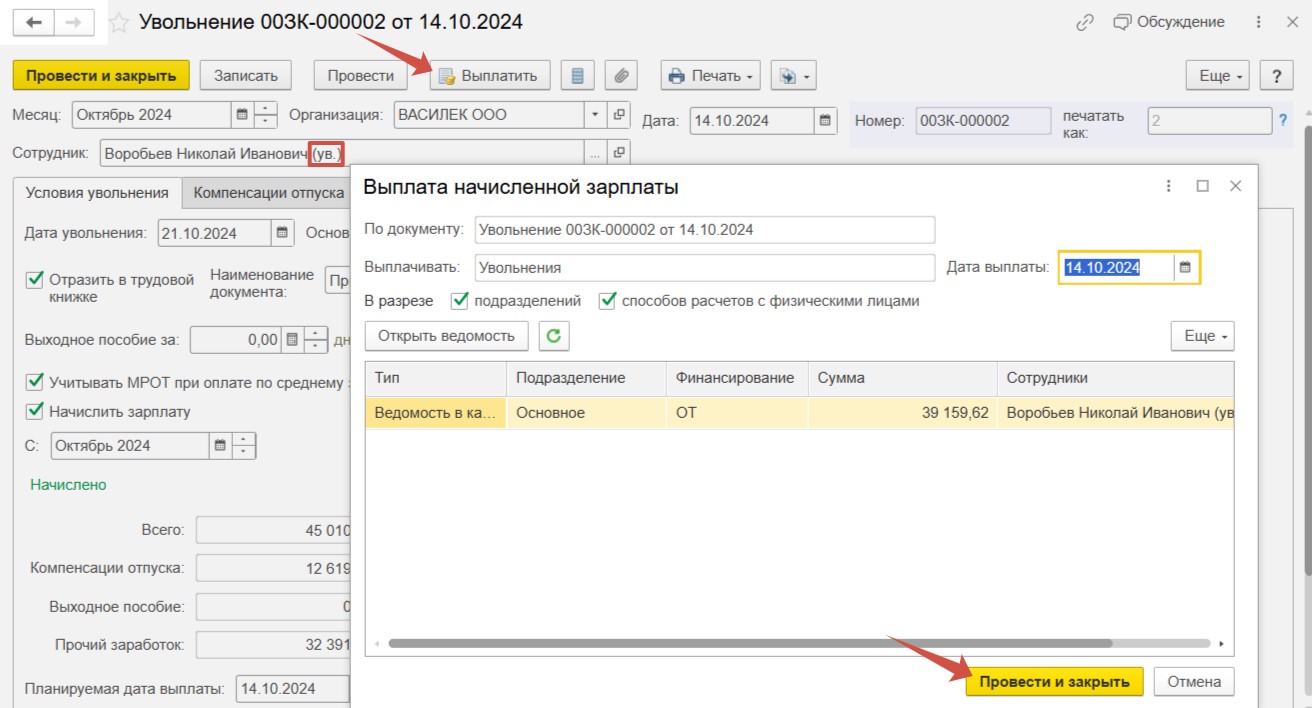Go back with the left arrow button
Viewport: 1312px width, 708px height.
click(34, 22)
